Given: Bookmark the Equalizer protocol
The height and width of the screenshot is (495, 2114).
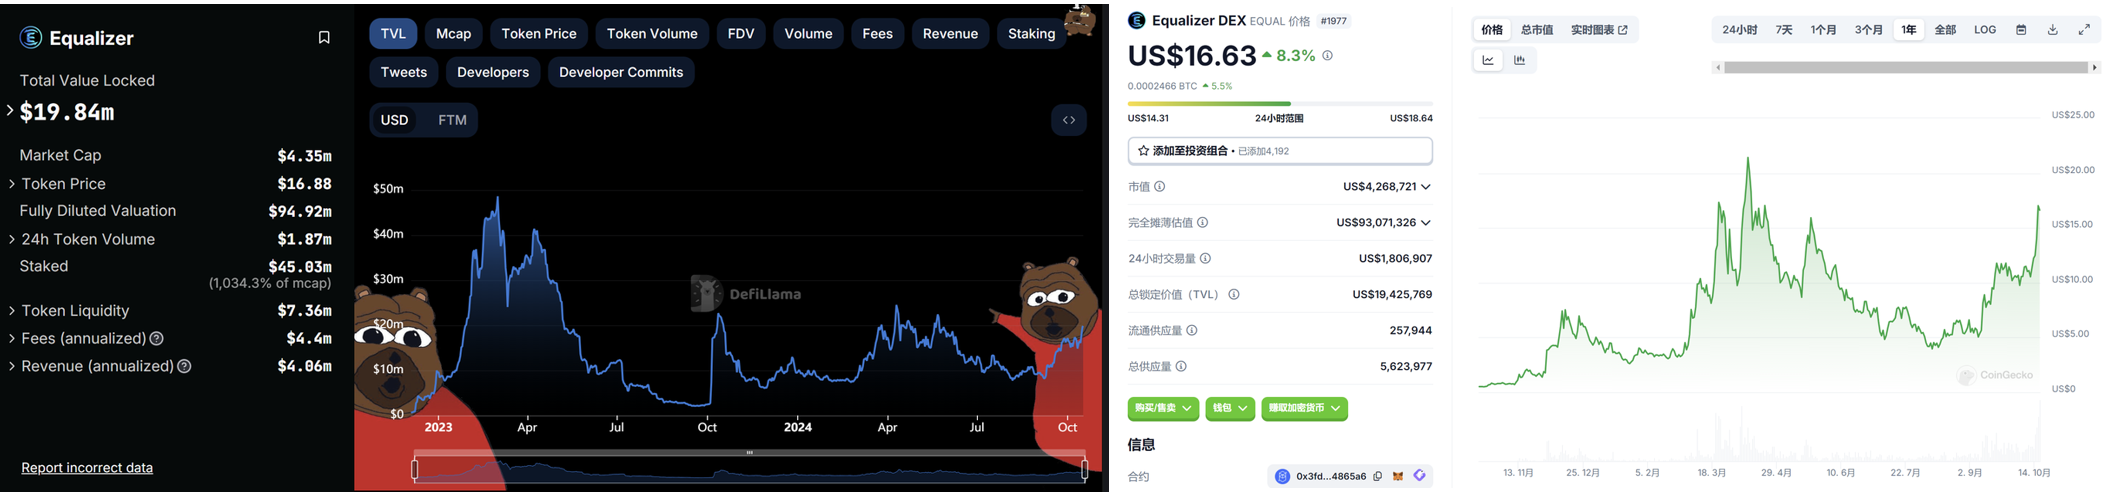Looking at the screenshot, I should (x=324, y=37).
